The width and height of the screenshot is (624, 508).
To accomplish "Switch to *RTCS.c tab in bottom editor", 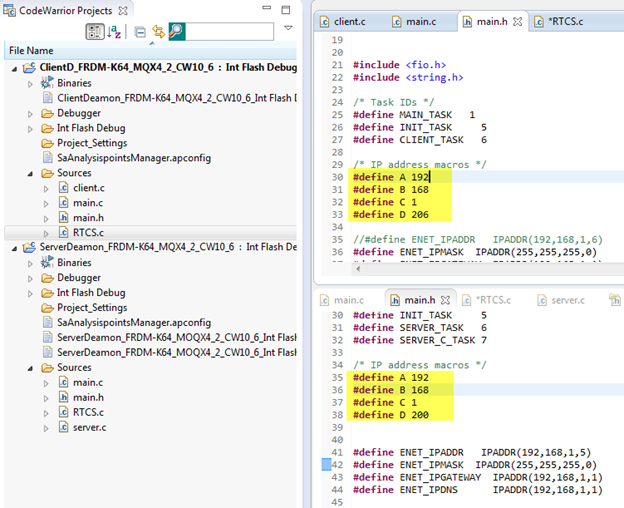I will pos(493,300).
